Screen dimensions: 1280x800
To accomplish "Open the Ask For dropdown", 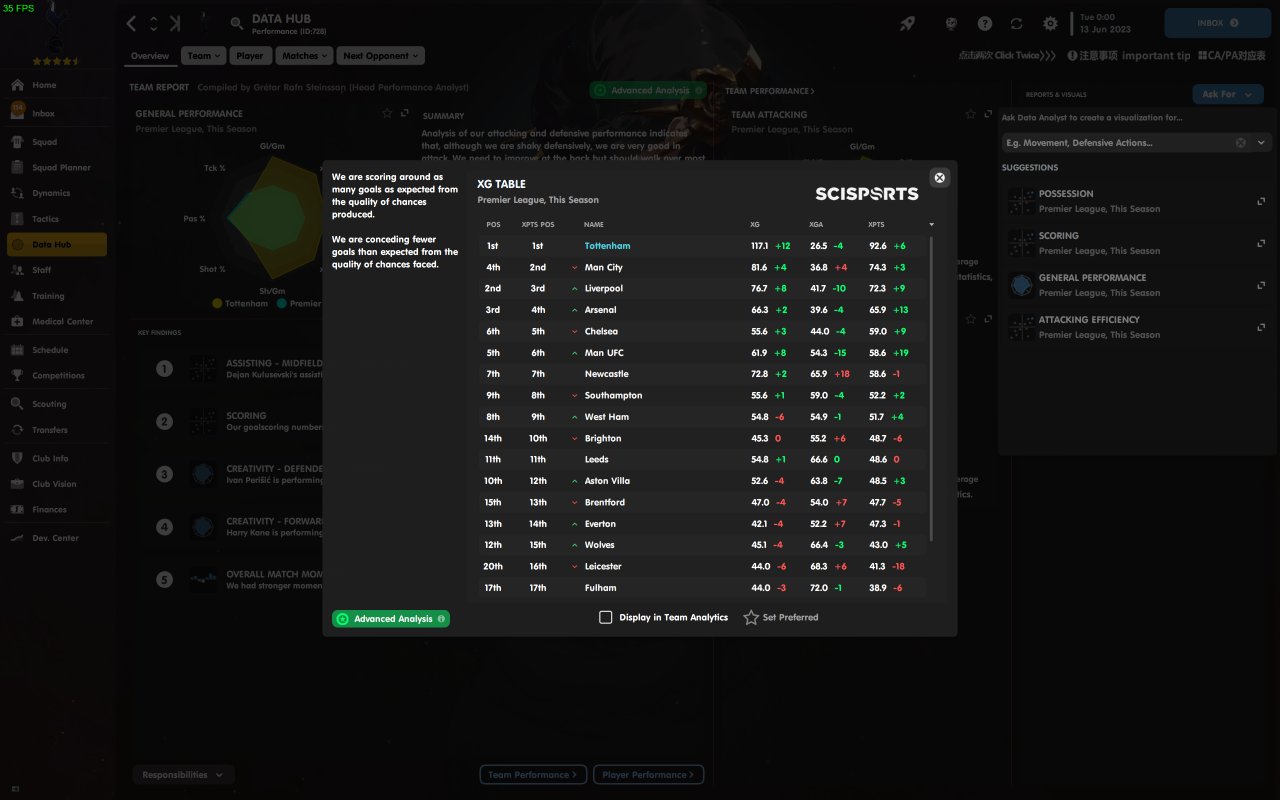I will [1228, 94].
